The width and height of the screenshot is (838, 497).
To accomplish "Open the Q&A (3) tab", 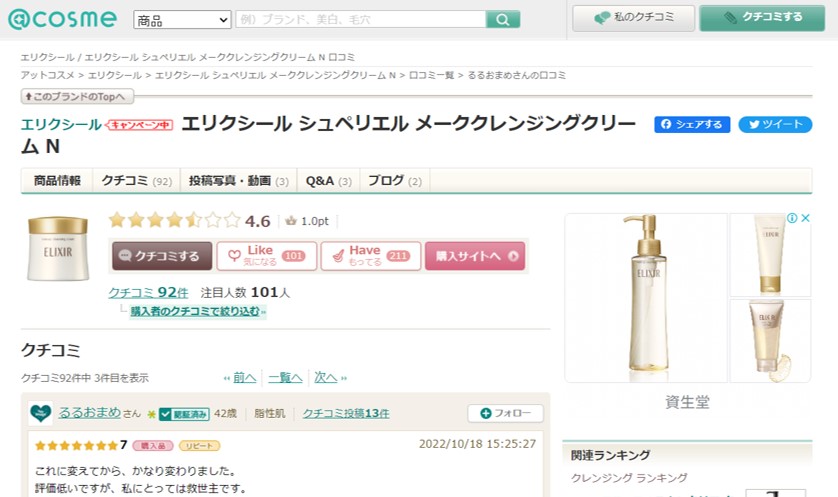I will [x=329, y=181].
